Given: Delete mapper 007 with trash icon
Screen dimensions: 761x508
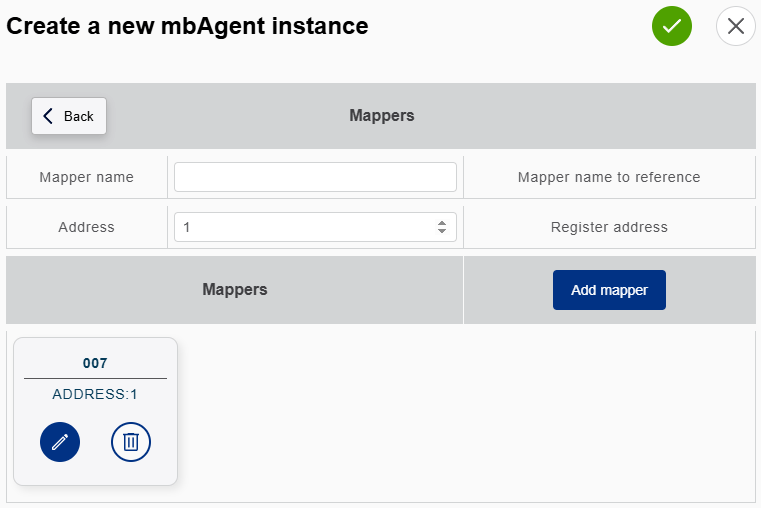Looking at the screenshot, I should pyautogui.click(x=130, y=442).
